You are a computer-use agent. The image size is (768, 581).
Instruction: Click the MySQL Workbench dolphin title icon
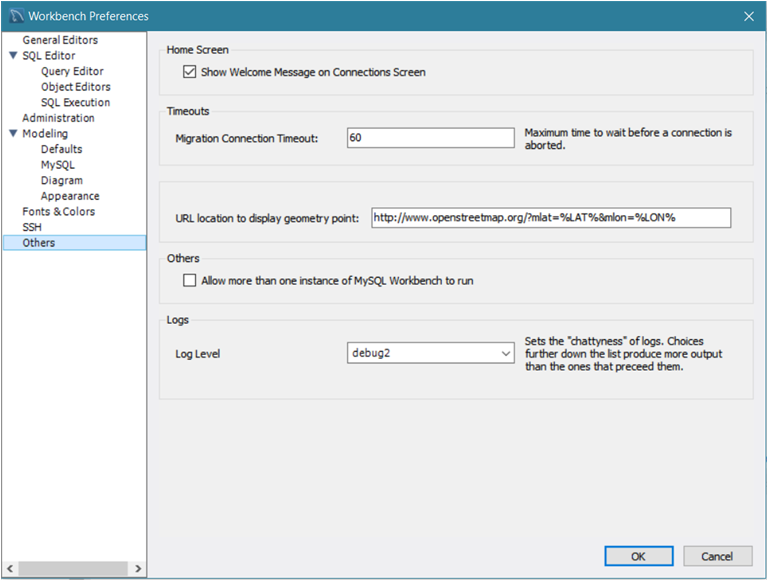point(16,16)
